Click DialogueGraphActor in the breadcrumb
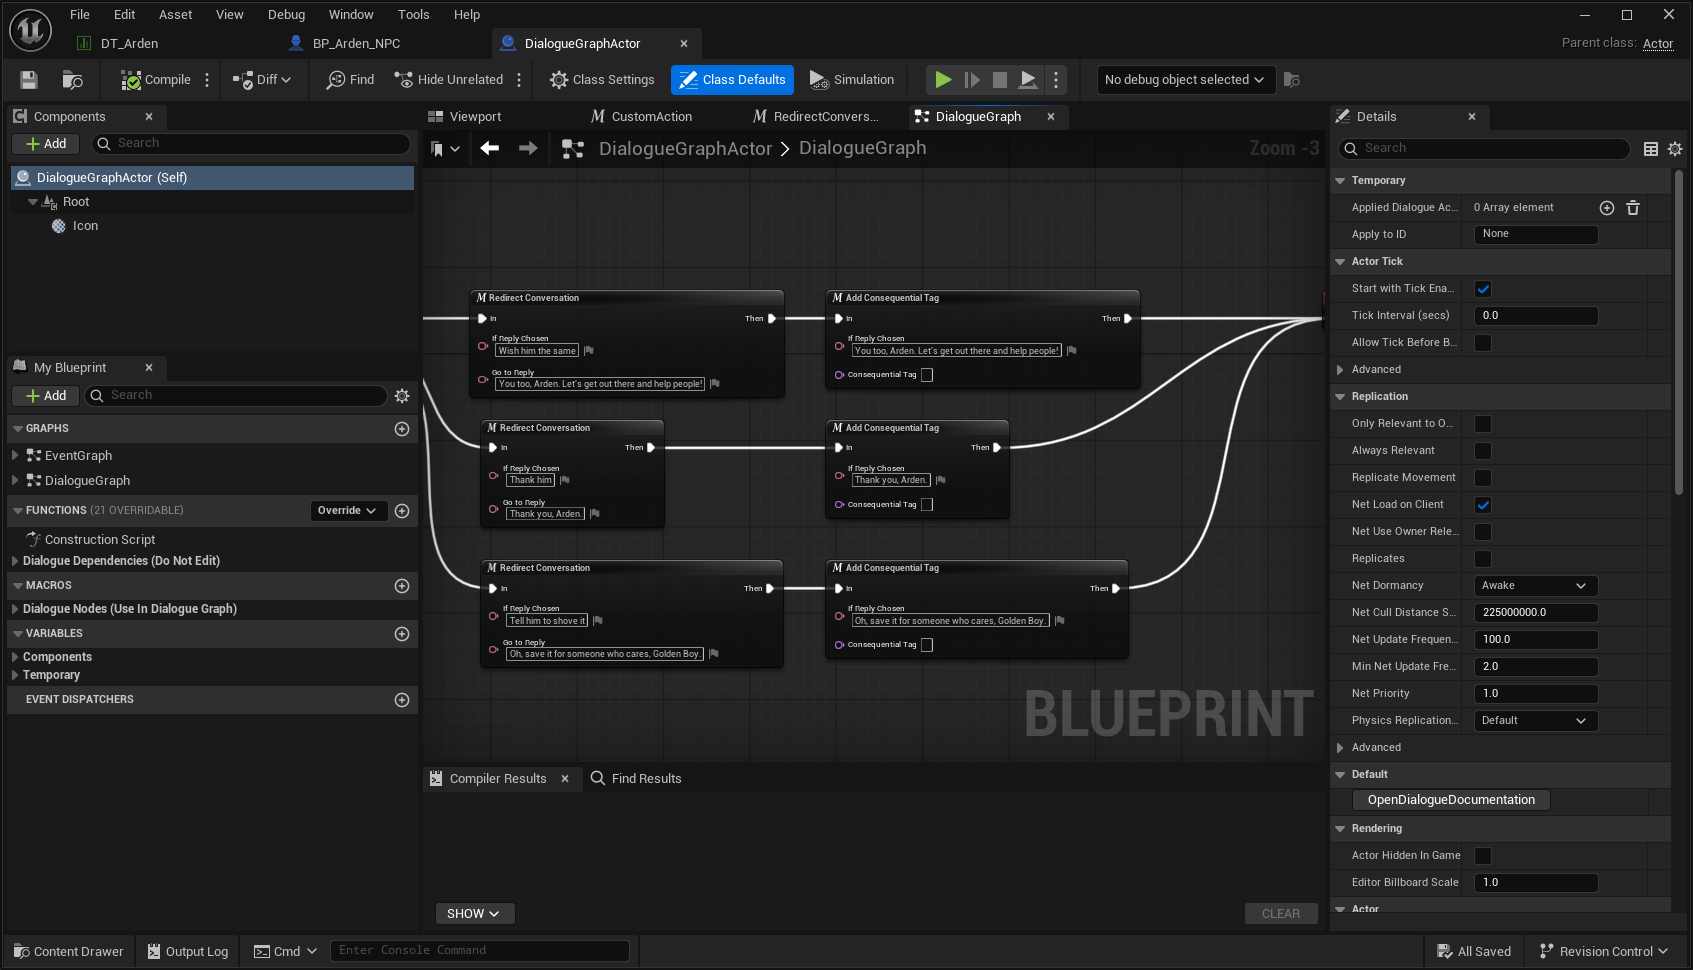1693x970 pixels. click(686, 149)
